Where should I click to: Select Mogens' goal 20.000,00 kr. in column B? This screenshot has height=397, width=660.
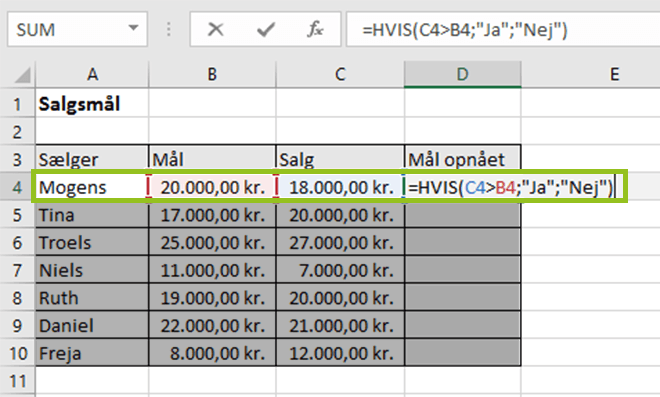[x=212, y=187]
